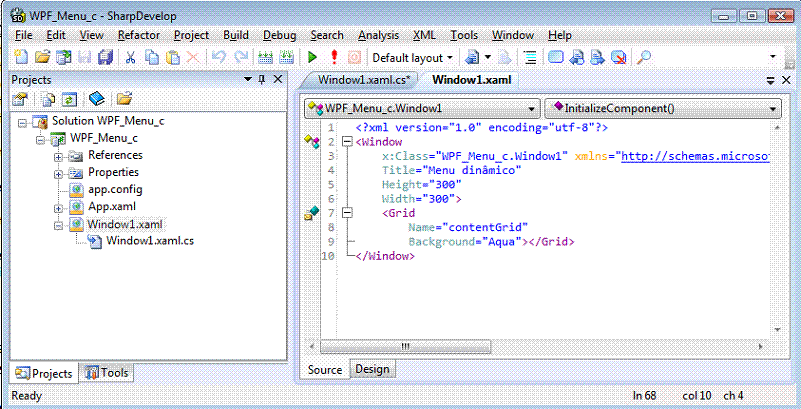Viewport: 801px width, 409px height.
Task: Select the WPF_Menu_c project node
Action: coord(104,138)
